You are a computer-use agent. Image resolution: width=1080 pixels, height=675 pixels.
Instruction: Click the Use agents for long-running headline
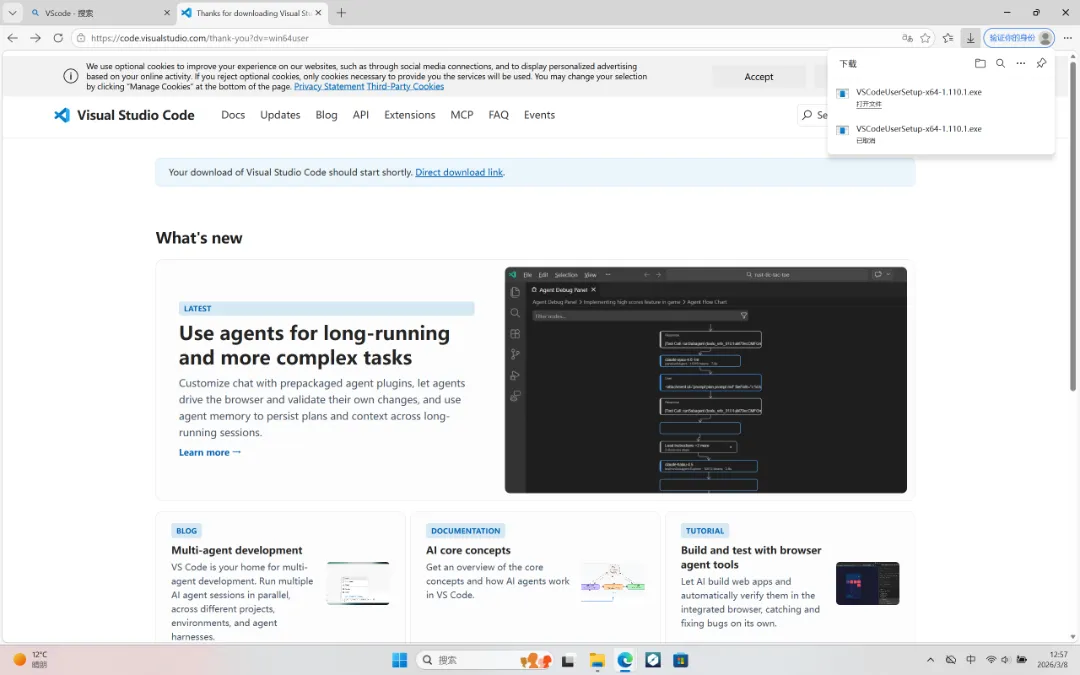click(x=314, y=345)
